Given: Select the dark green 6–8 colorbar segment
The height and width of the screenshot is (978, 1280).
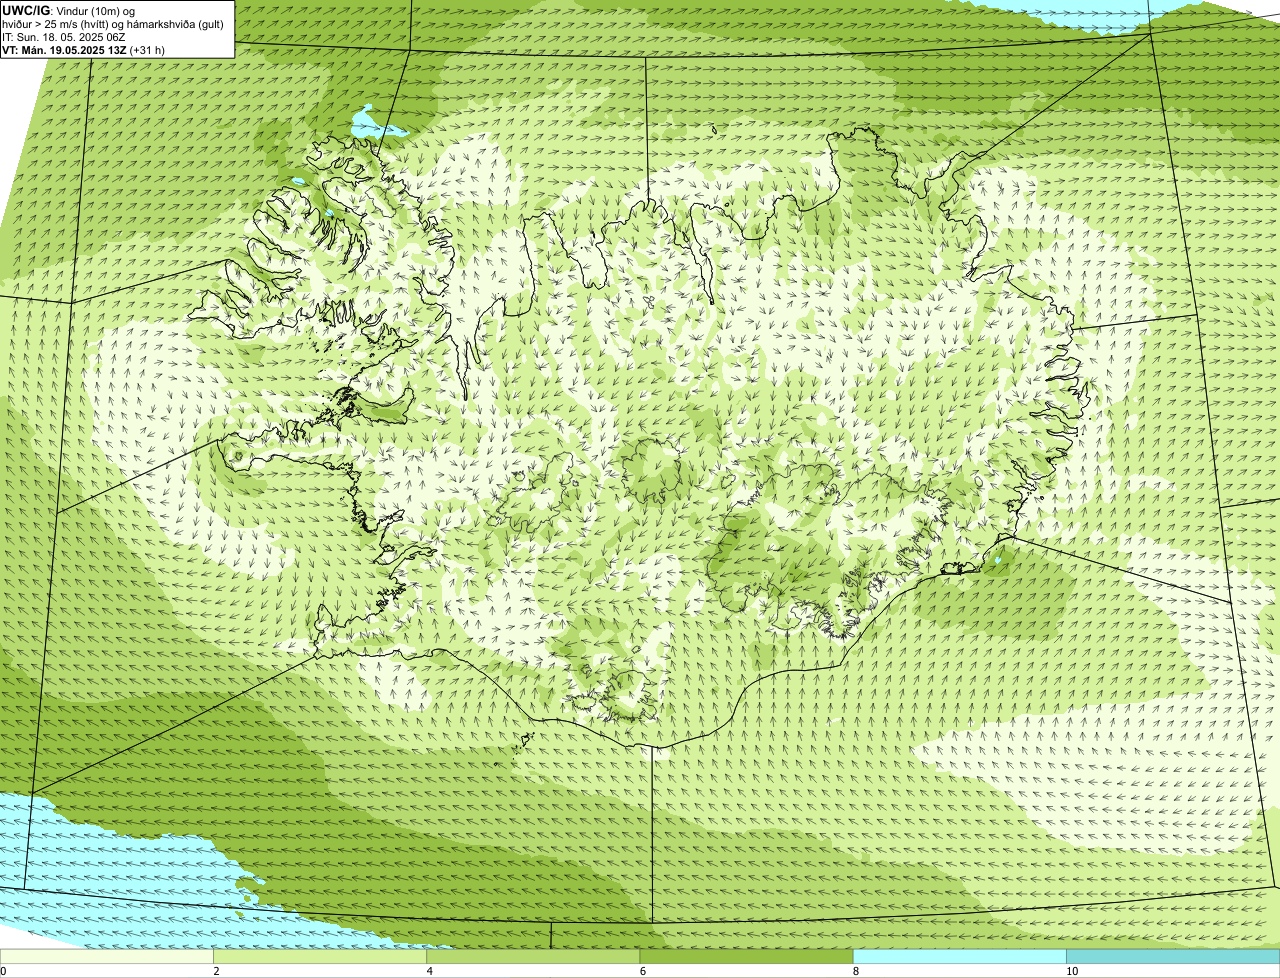Looking at the screenshot, I should [746, 956].
